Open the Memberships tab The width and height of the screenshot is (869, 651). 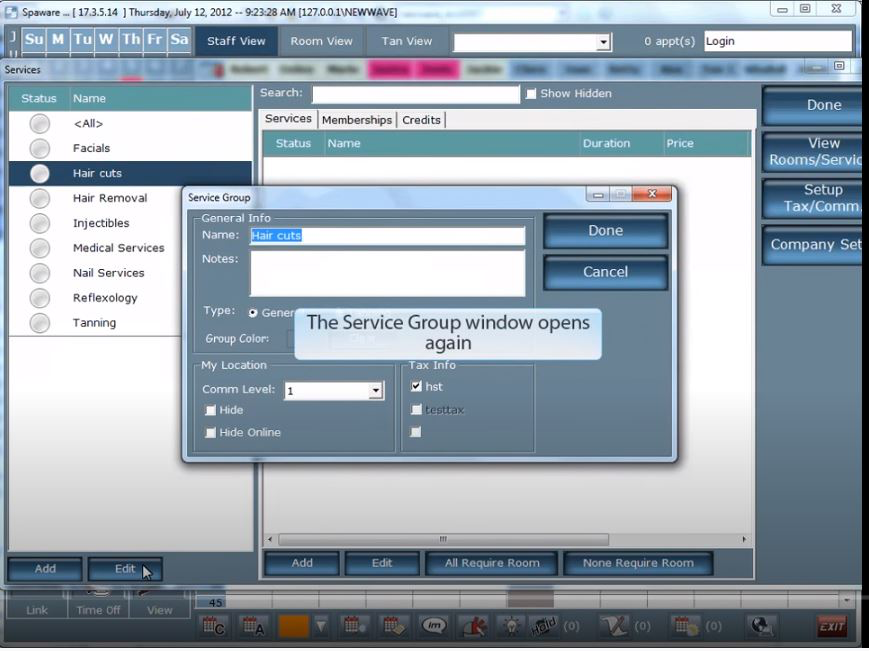point(357,120)
